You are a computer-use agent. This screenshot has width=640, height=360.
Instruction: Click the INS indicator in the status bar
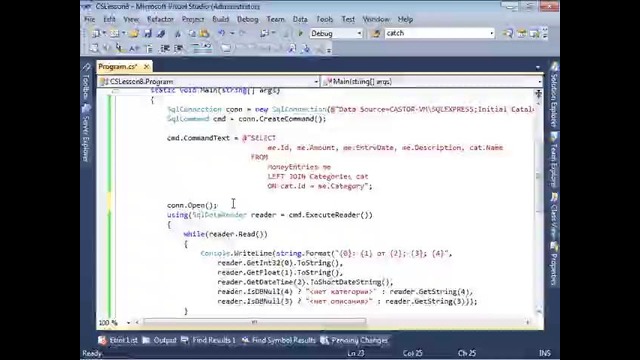click(545, 353)
